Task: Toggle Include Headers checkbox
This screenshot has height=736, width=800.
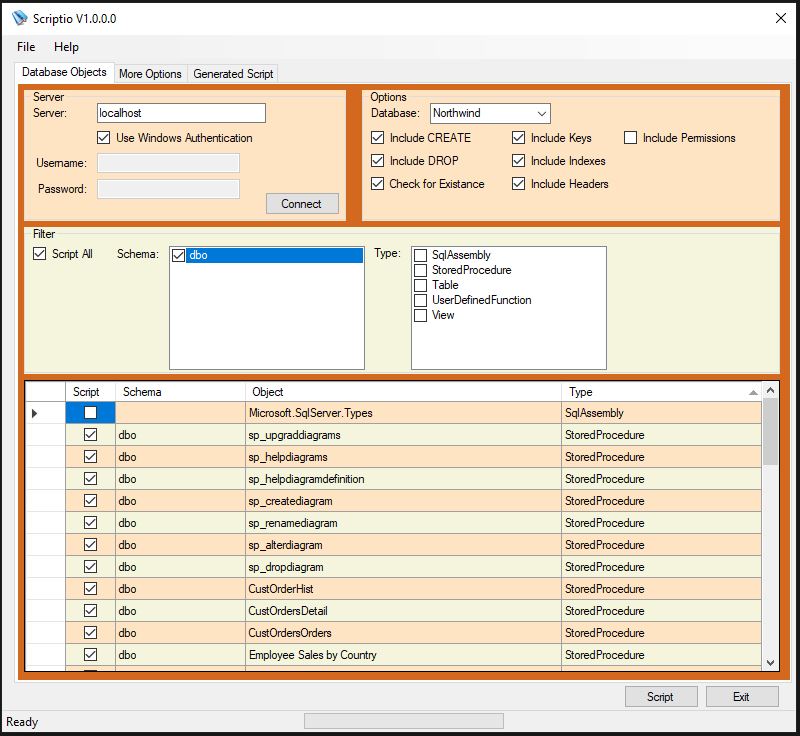Action: tap(518, 184)
